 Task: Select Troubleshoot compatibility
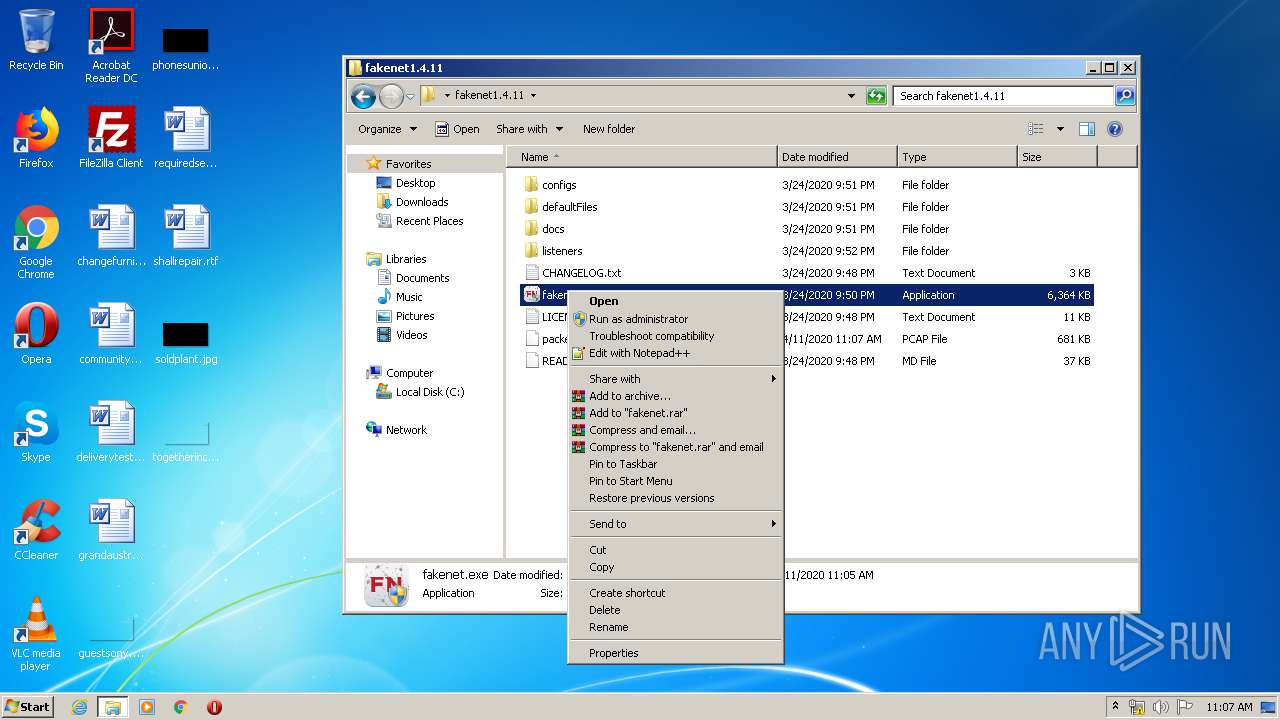click(675, 336)
